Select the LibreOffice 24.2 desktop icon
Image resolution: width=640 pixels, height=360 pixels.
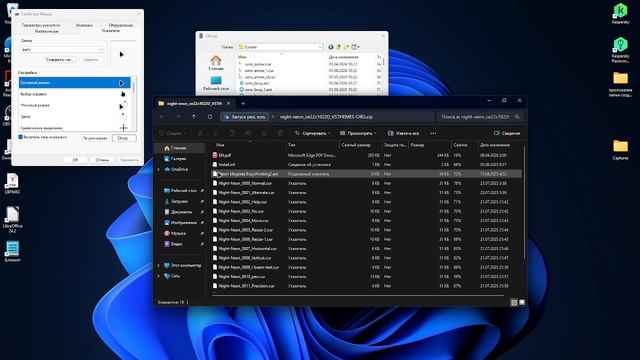click(12, 220)
